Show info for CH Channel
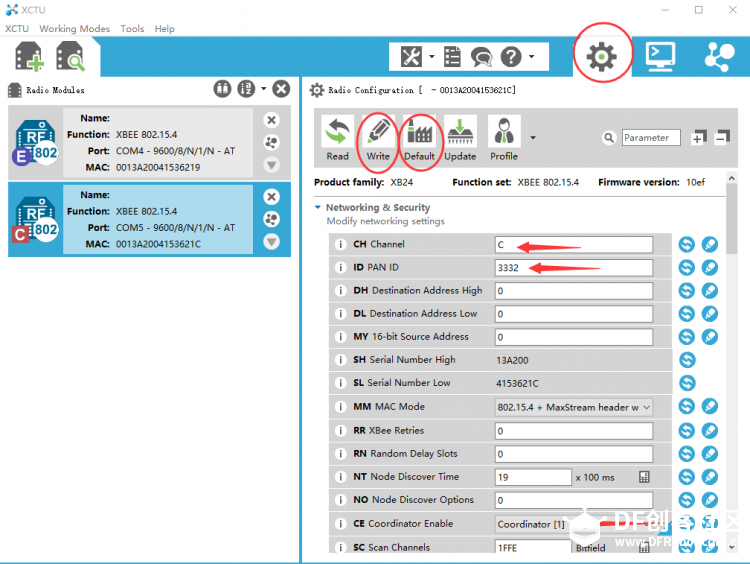The height and width of the screenshot is (564, 750). click(340, 244)
